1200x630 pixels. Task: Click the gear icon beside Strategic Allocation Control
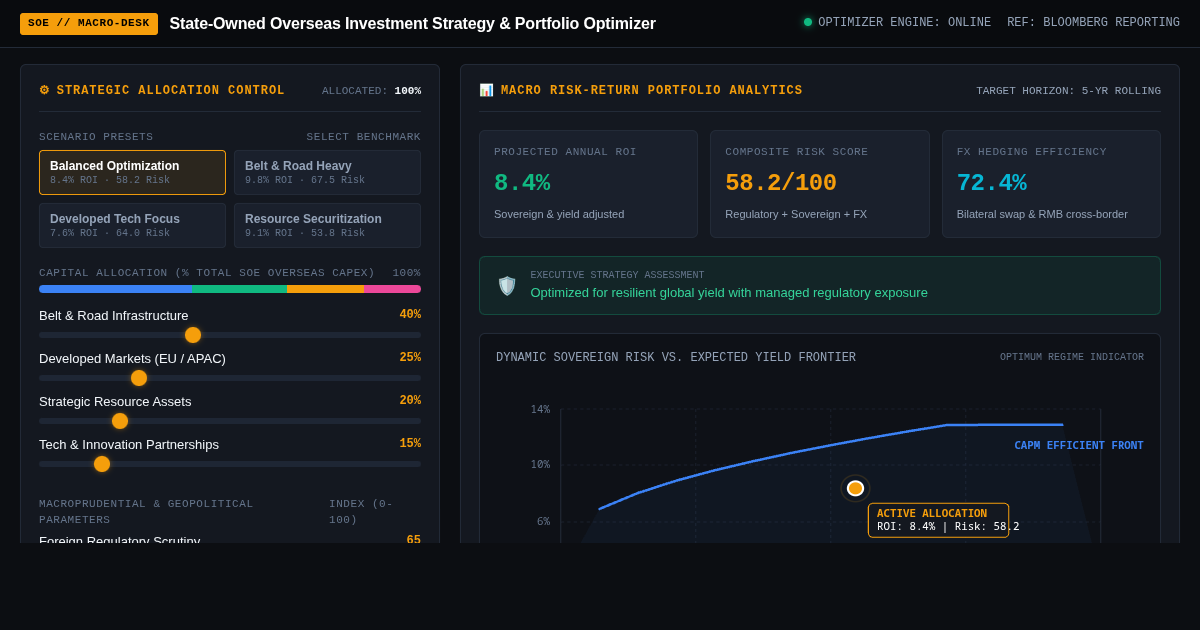44,90
